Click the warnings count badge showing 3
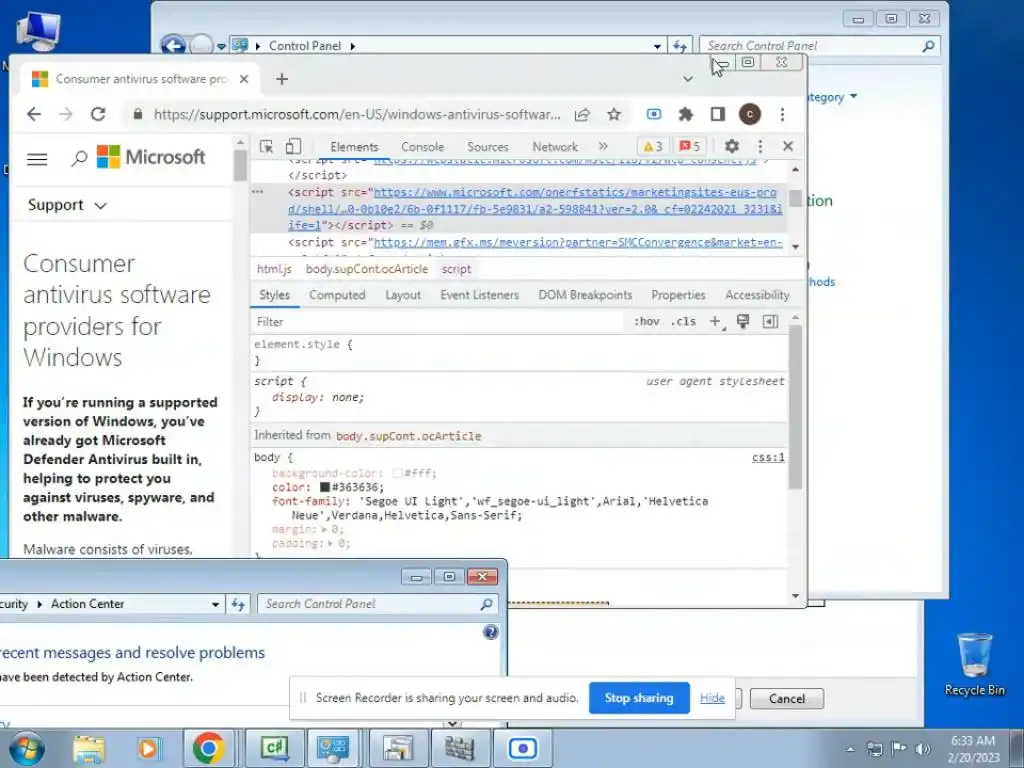The height and width of the screenshot is (768, 1024). point(652,146)
